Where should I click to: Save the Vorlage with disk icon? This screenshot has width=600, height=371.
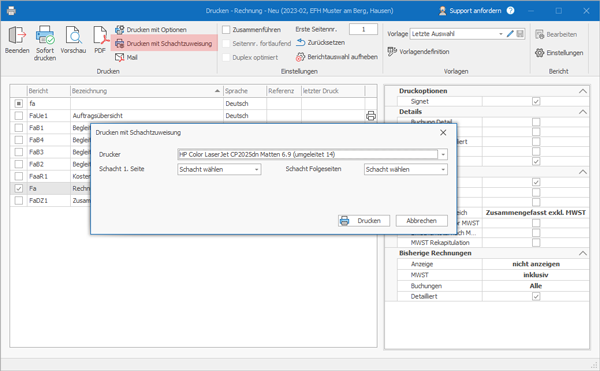coord(520,34)
